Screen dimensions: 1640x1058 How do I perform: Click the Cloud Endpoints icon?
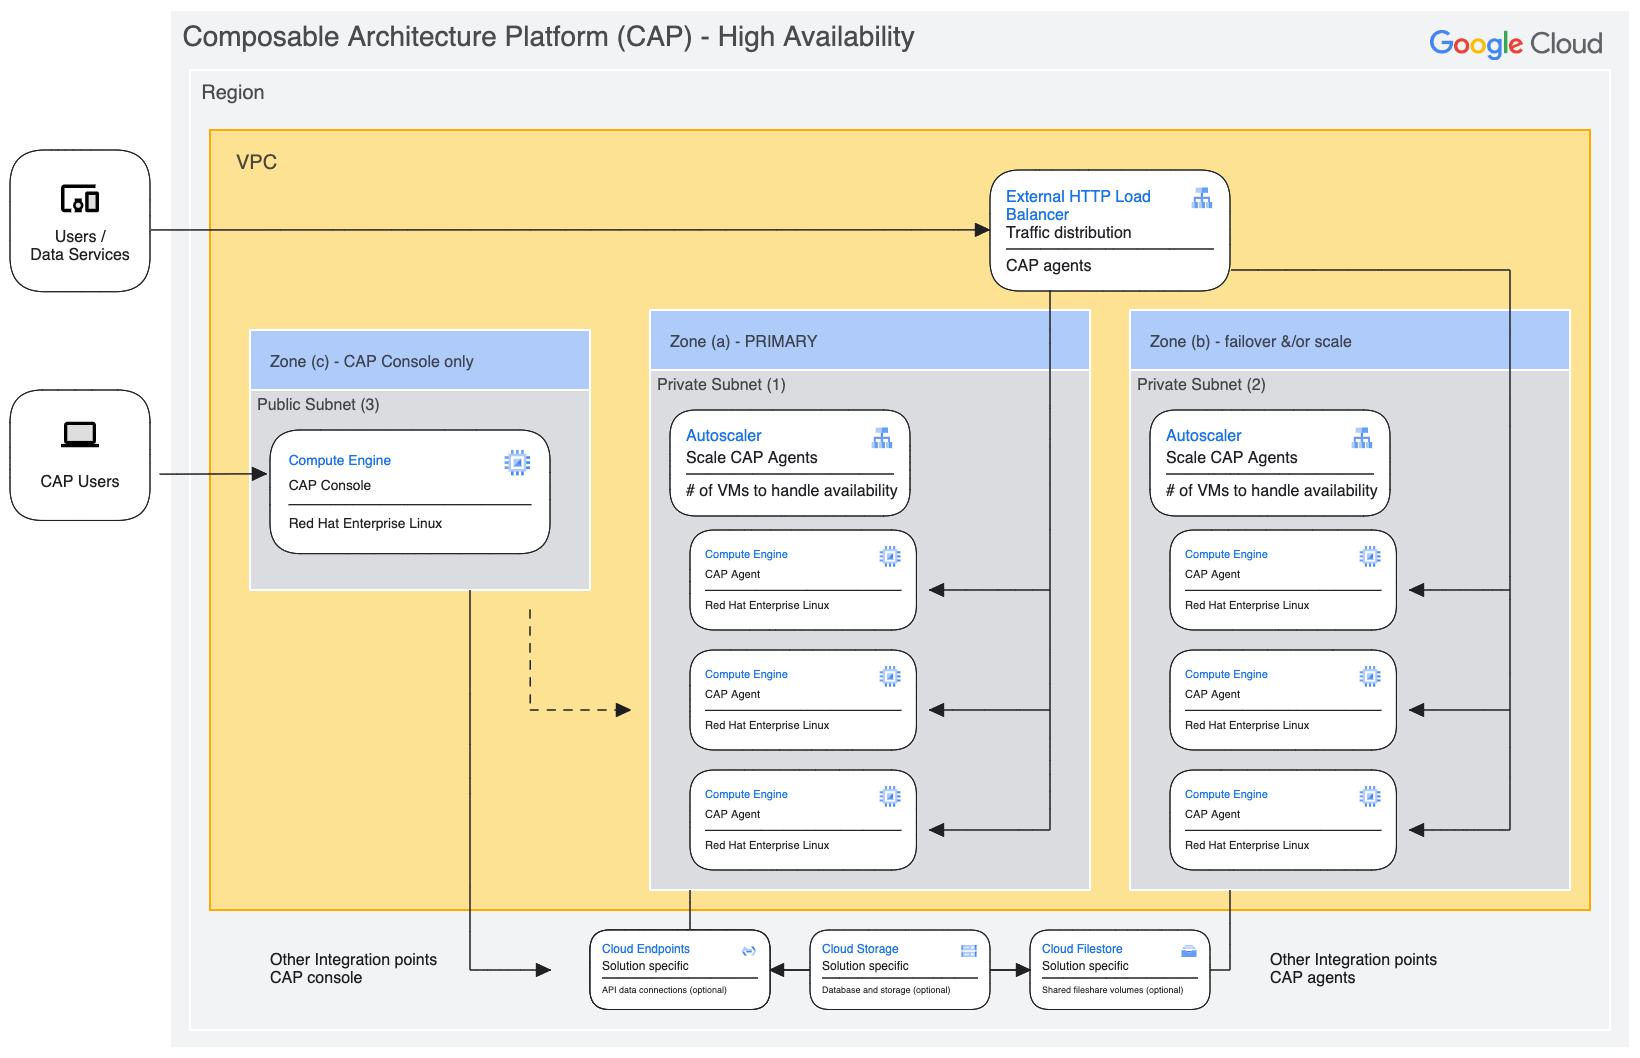click(749, 950)
